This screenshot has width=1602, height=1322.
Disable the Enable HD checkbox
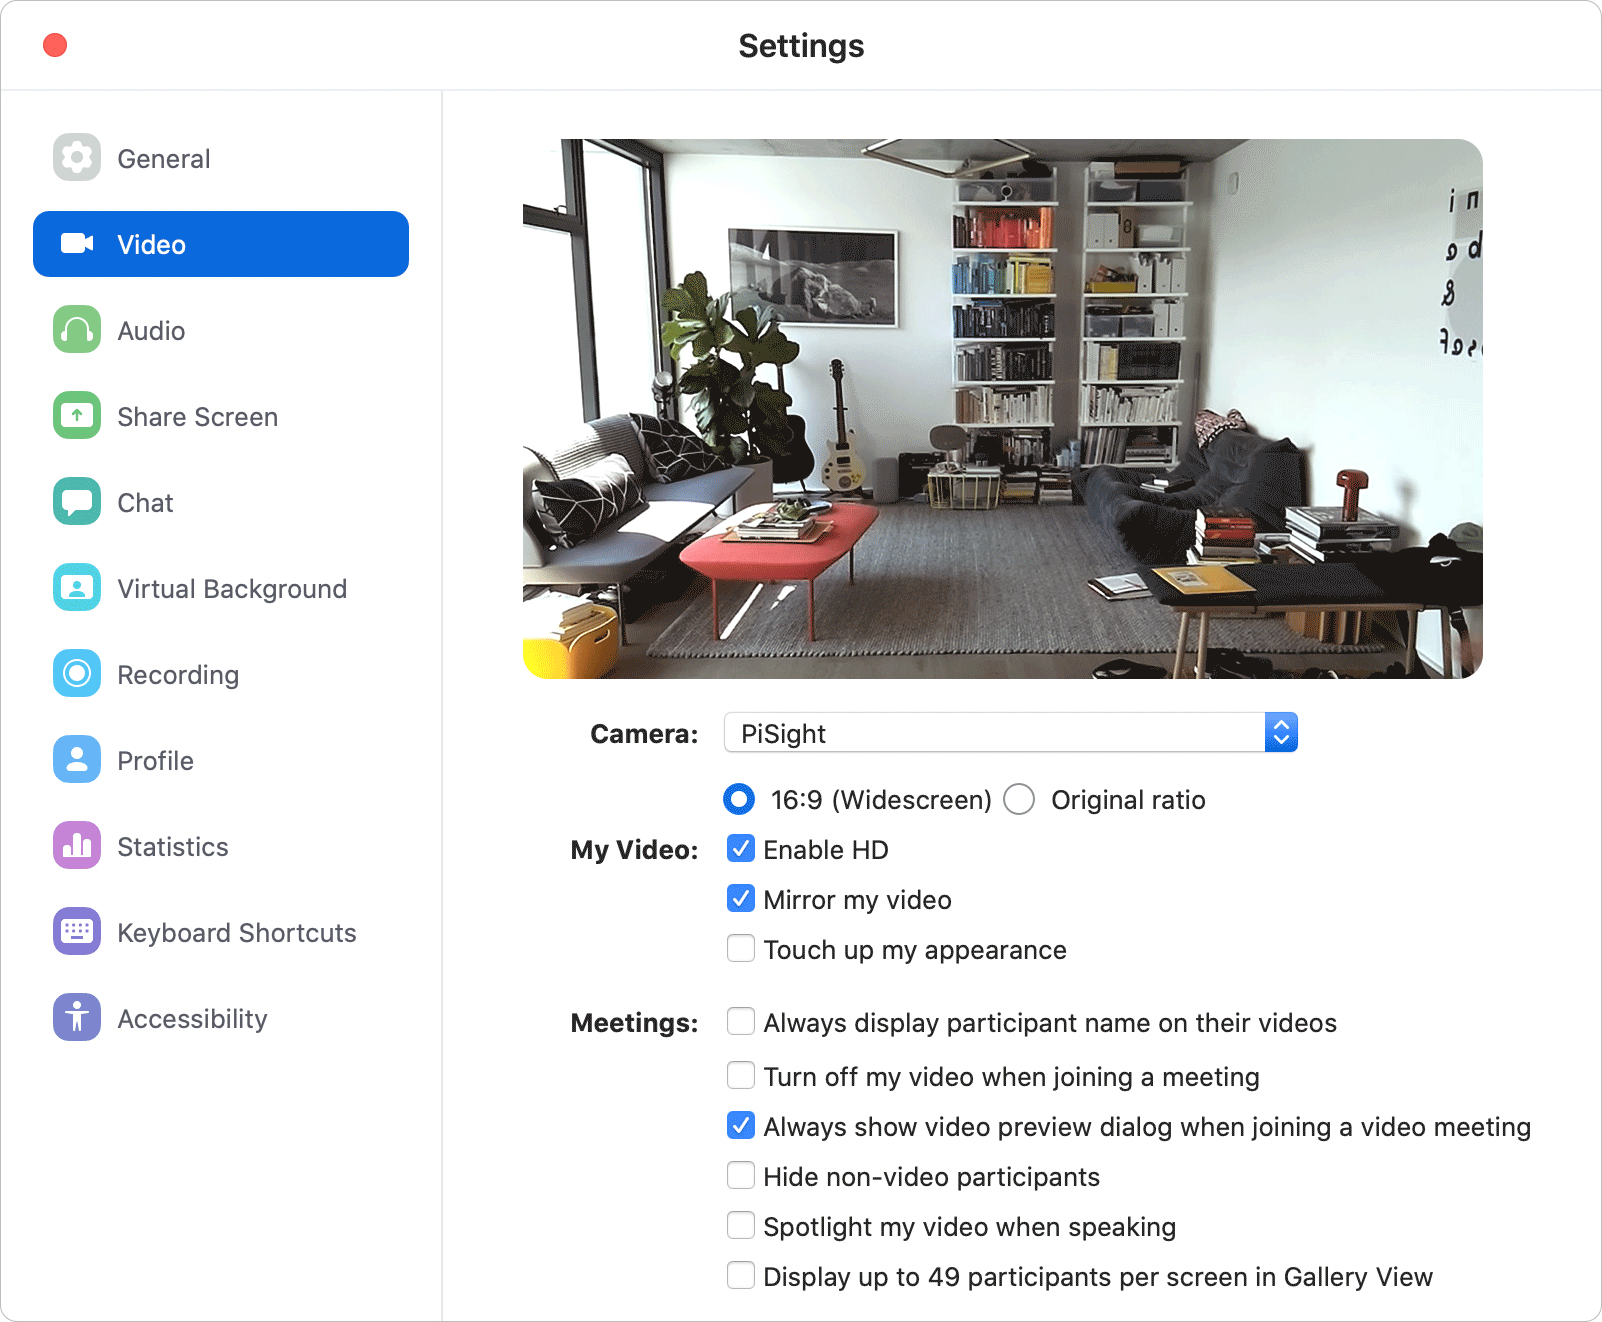point(741,849)
